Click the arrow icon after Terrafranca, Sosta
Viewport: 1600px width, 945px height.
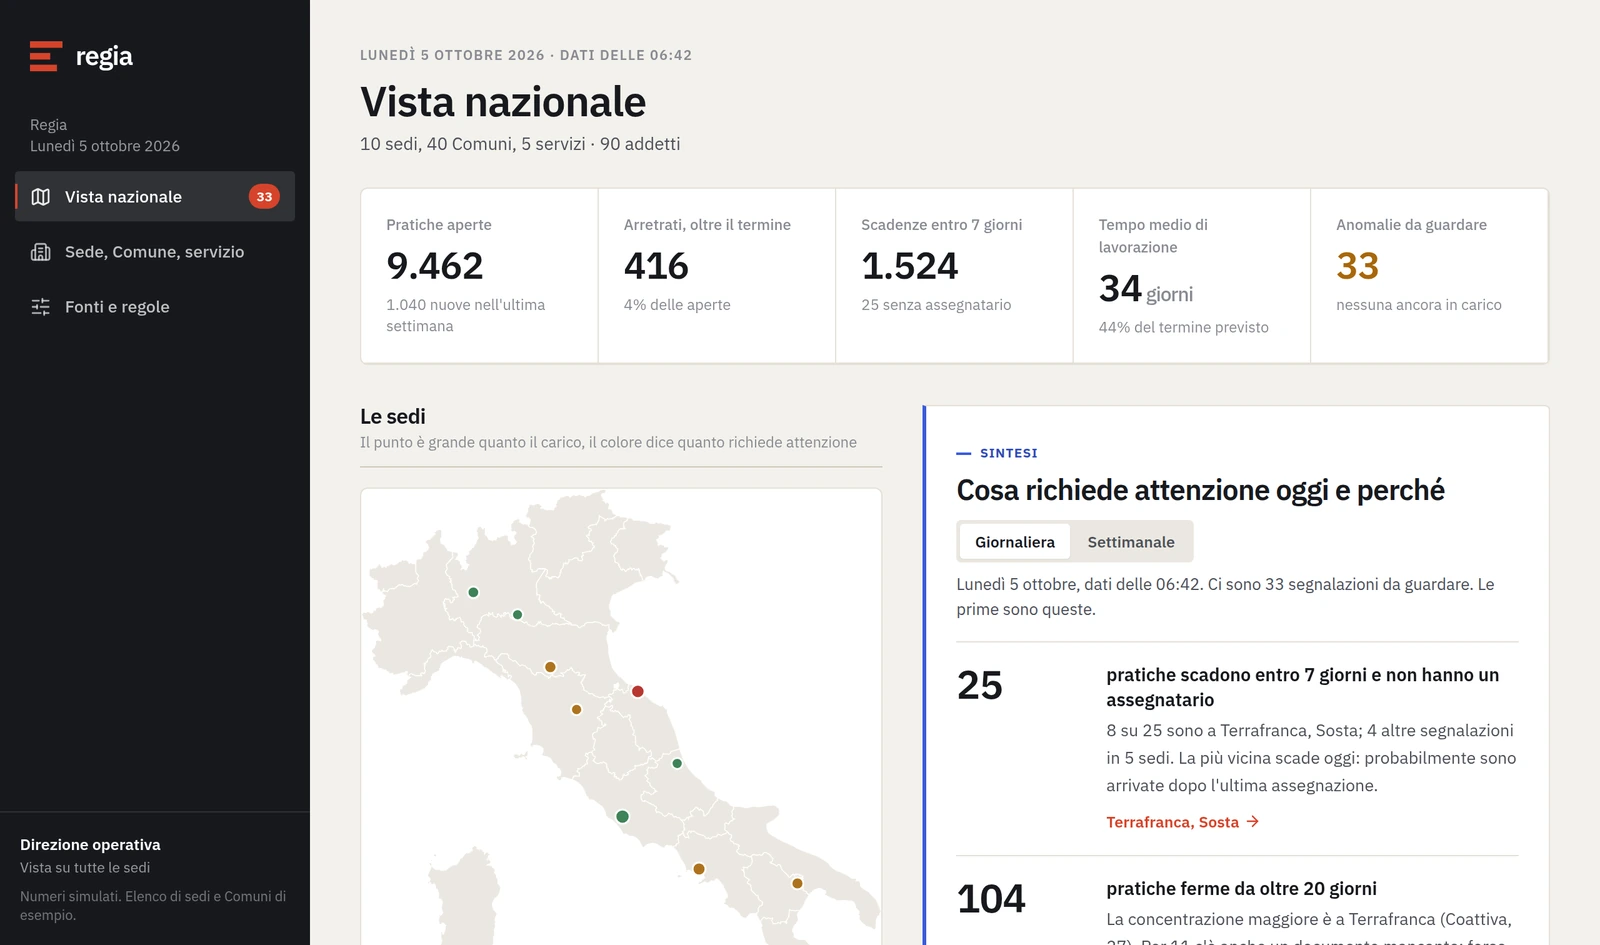point(1253,822)
